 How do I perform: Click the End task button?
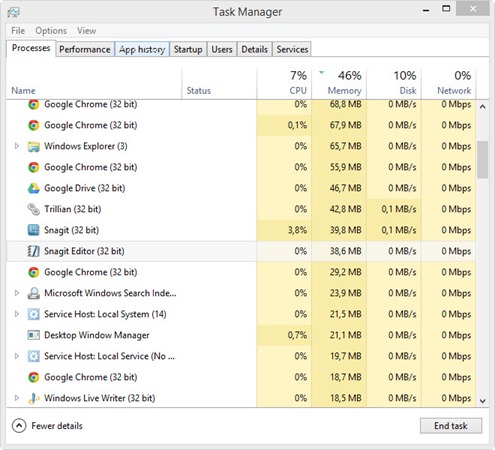pyautogui.click(x=451, y=426)
